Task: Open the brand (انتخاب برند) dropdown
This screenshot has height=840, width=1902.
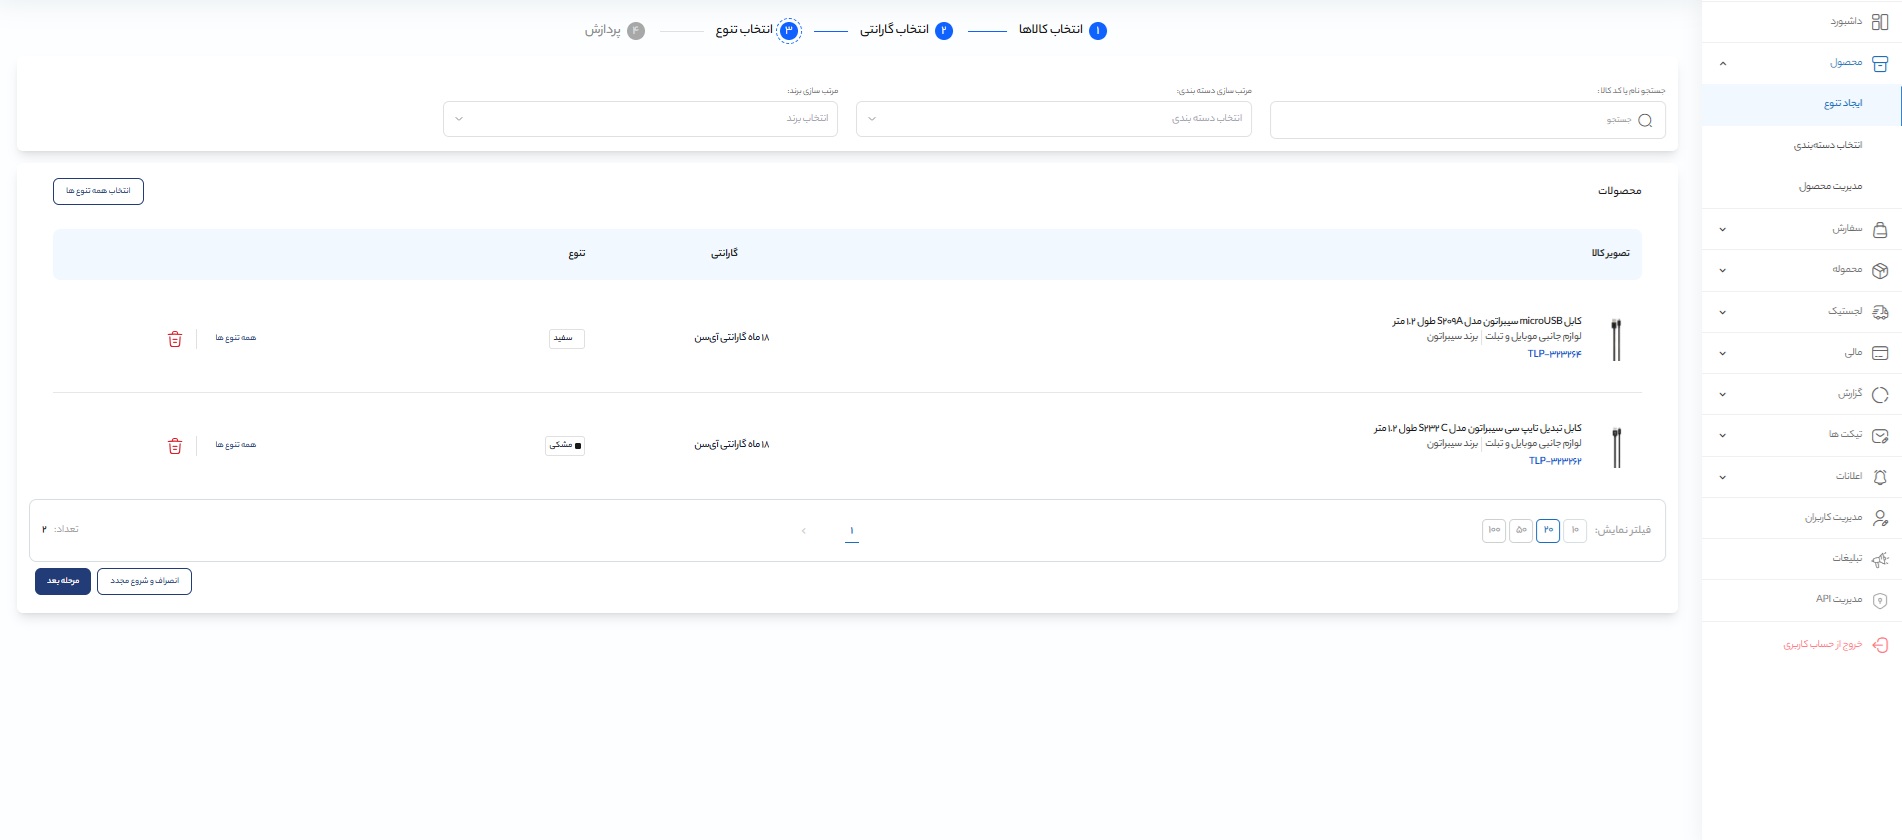Action: tap(640, 119)
